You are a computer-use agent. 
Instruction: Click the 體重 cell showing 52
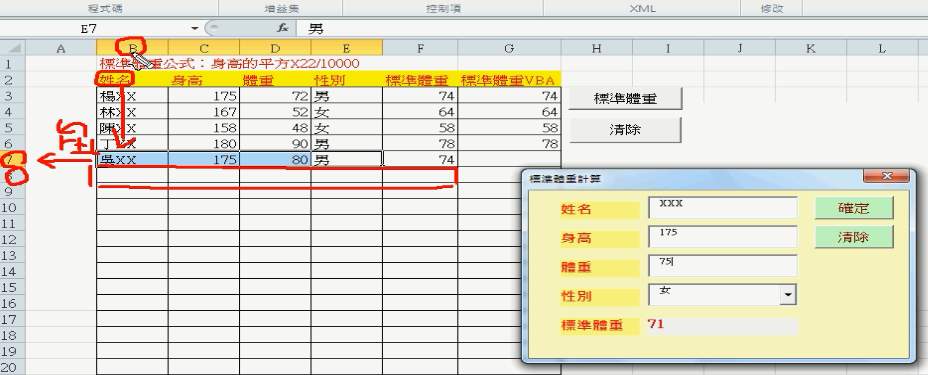[x=275, y=111]
